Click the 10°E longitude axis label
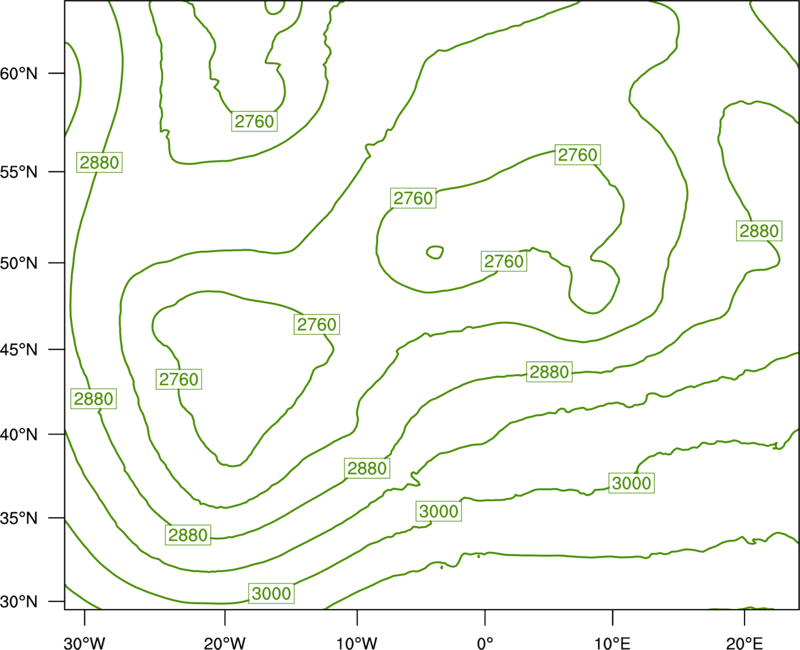The width and height of the screenshot is (800, 650). (x=612, y=643)
